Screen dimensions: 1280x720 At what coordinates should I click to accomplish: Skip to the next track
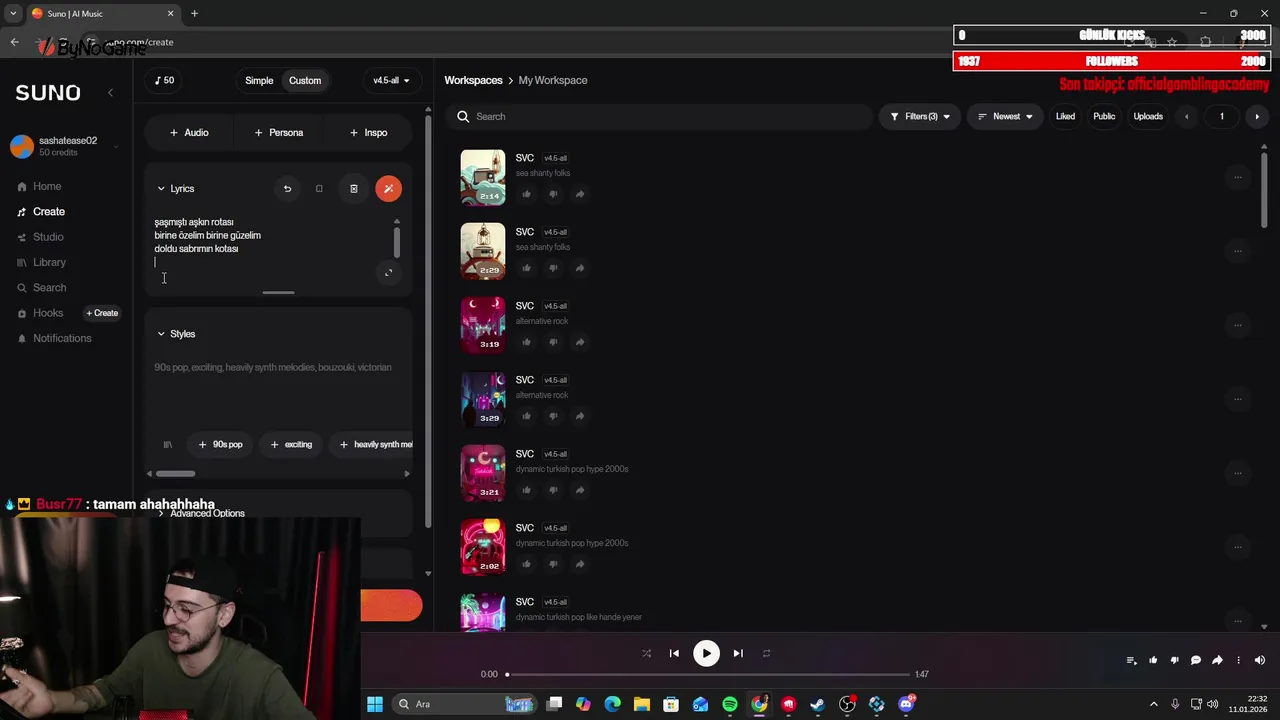(738, 654)
